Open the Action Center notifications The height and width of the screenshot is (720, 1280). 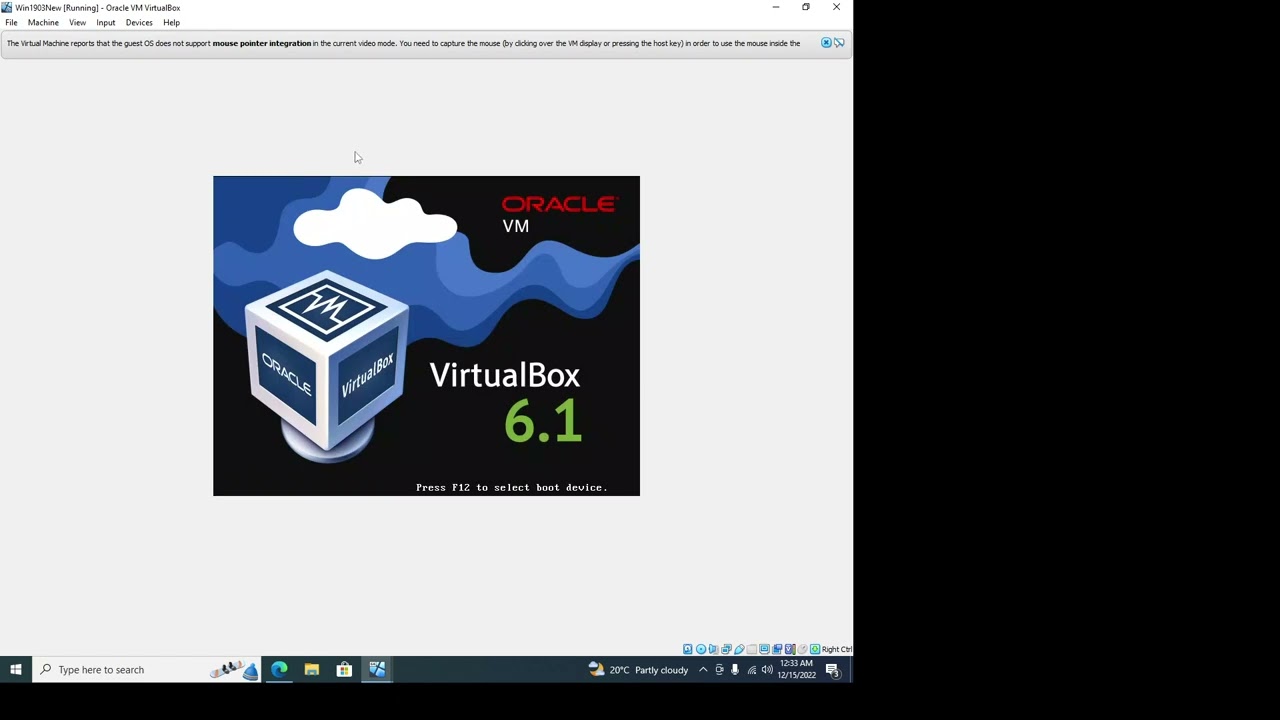pyautogui.click(x=832, y=670)
